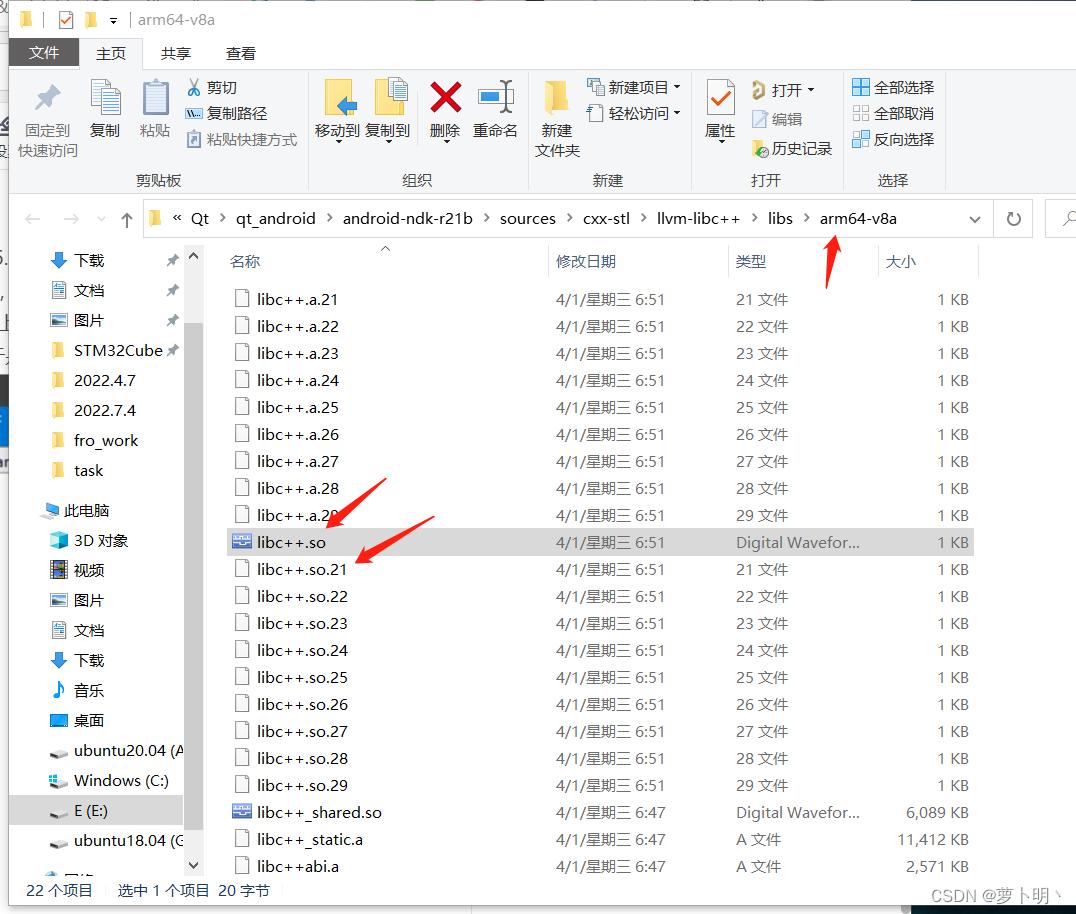Expand the address bar dropdown arrow

(x=975, y=219)
